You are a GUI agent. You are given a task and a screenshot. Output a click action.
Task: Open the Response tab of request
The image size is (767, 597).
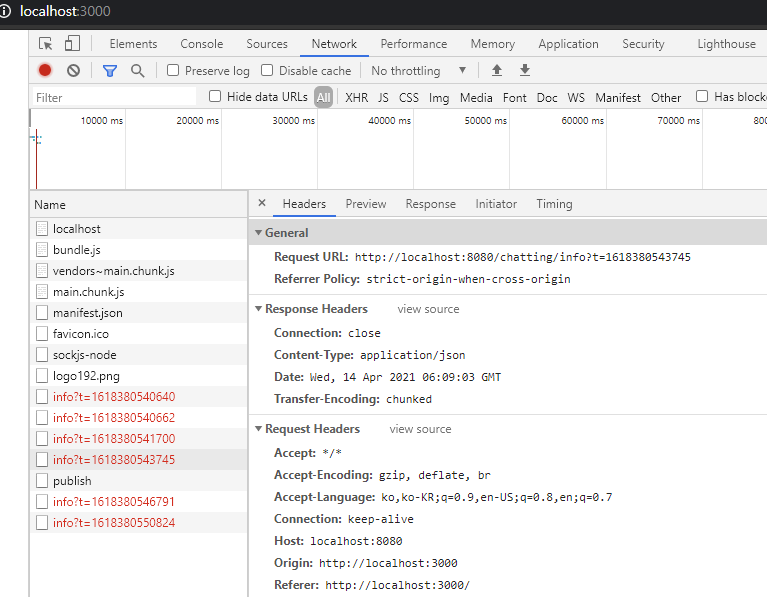tap(430, 204)
